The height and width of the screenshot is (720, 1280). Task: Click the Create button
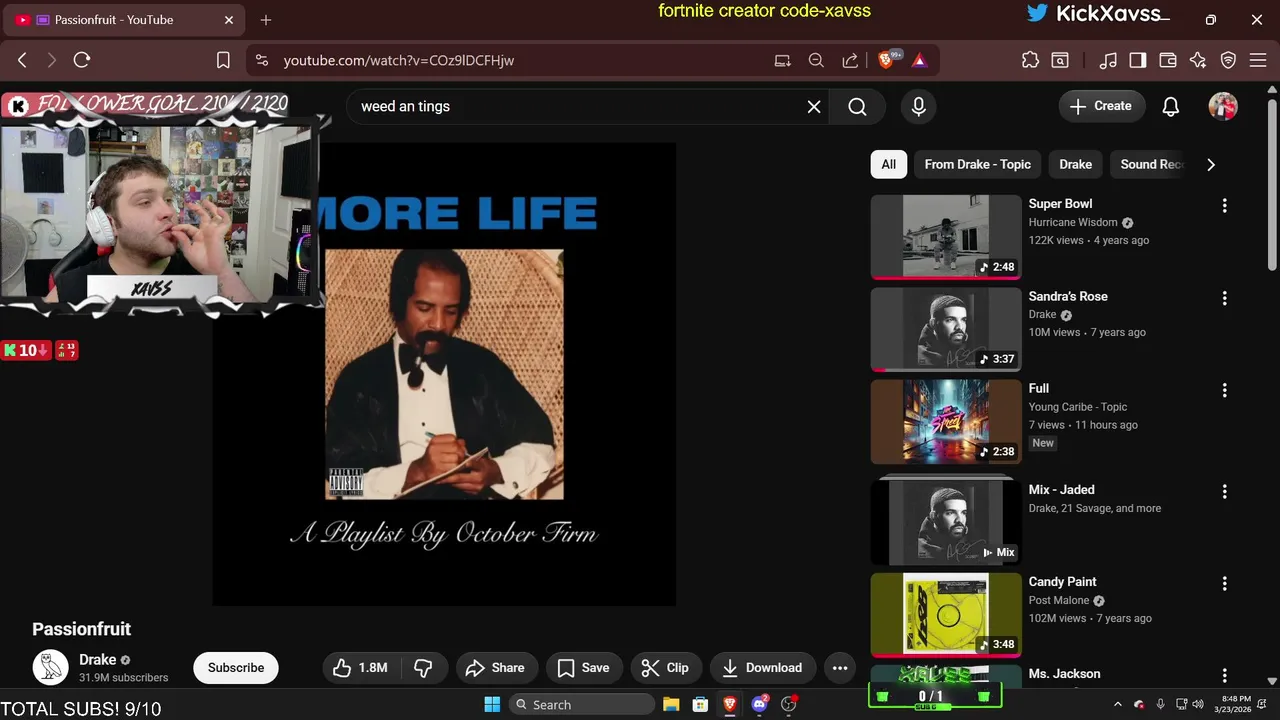point(1101,106)
